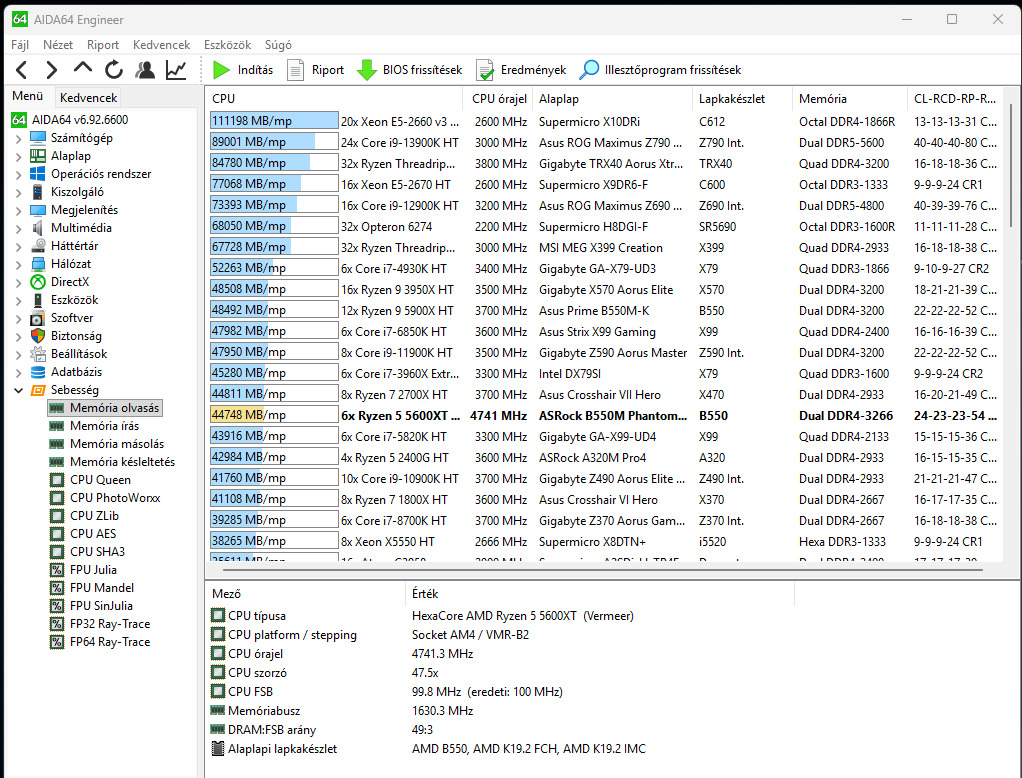Screen dimensions: 1022x778
Task: Click the back navigation arrow
Action: pos(22,70)
